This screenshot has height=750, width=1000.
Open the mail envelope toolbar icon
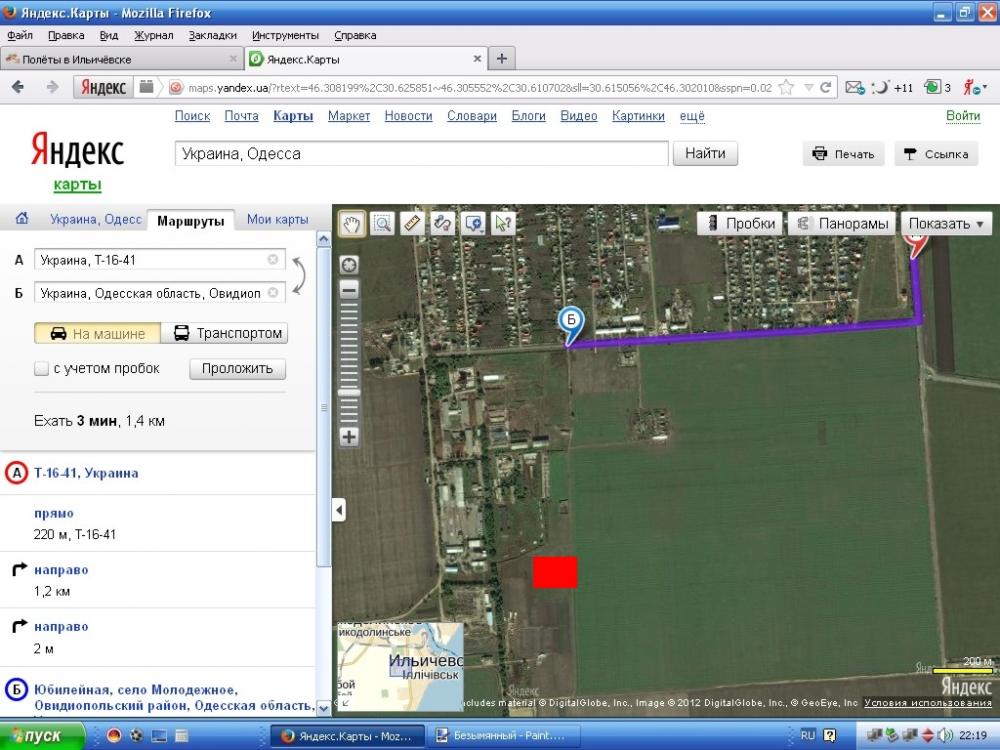click(x=855, y=87)
